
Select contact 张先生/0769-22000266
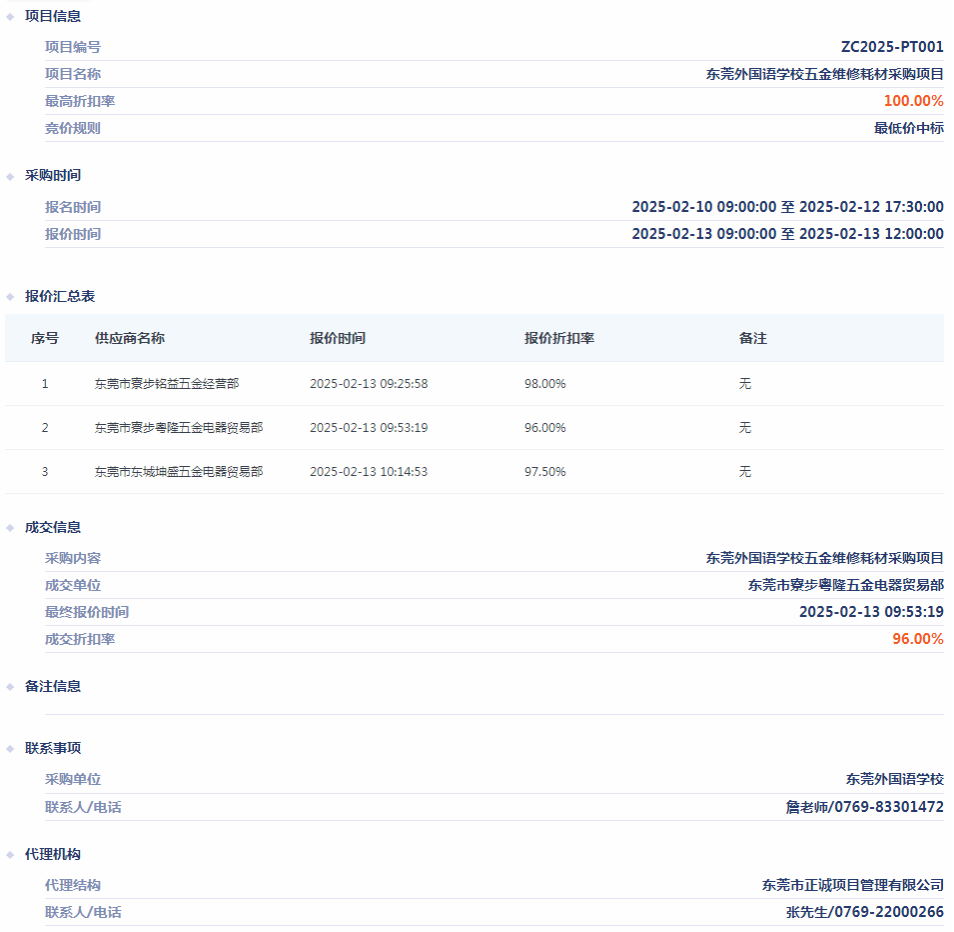coord(865,913)
